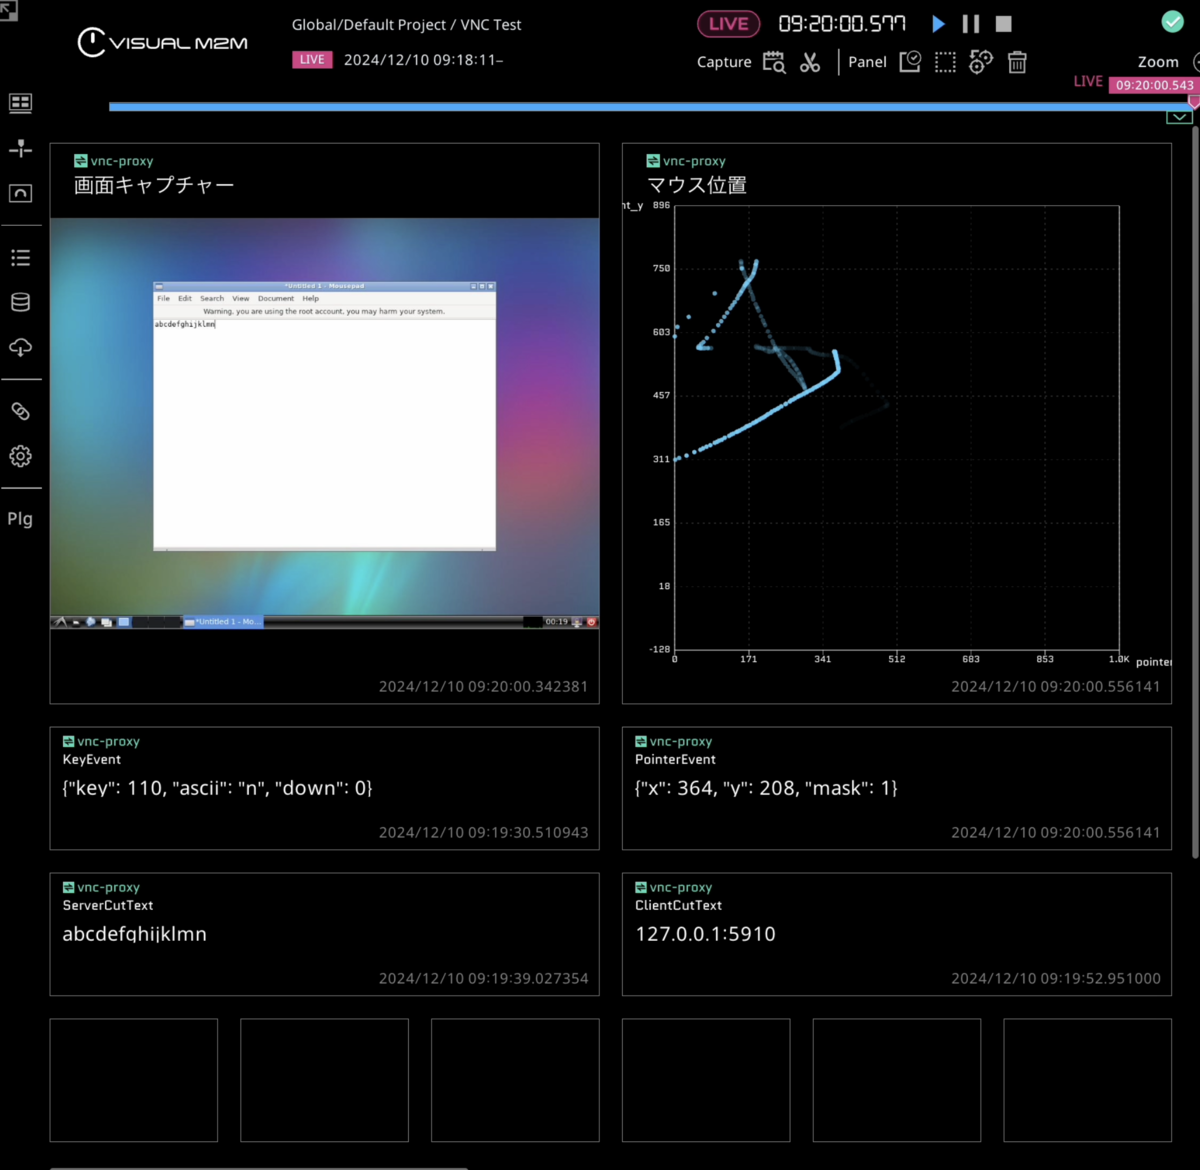Click the vnc-proxy icon on ServerCutText panel
This screenshot has height=1170, width=1200.
pos(68,888)
